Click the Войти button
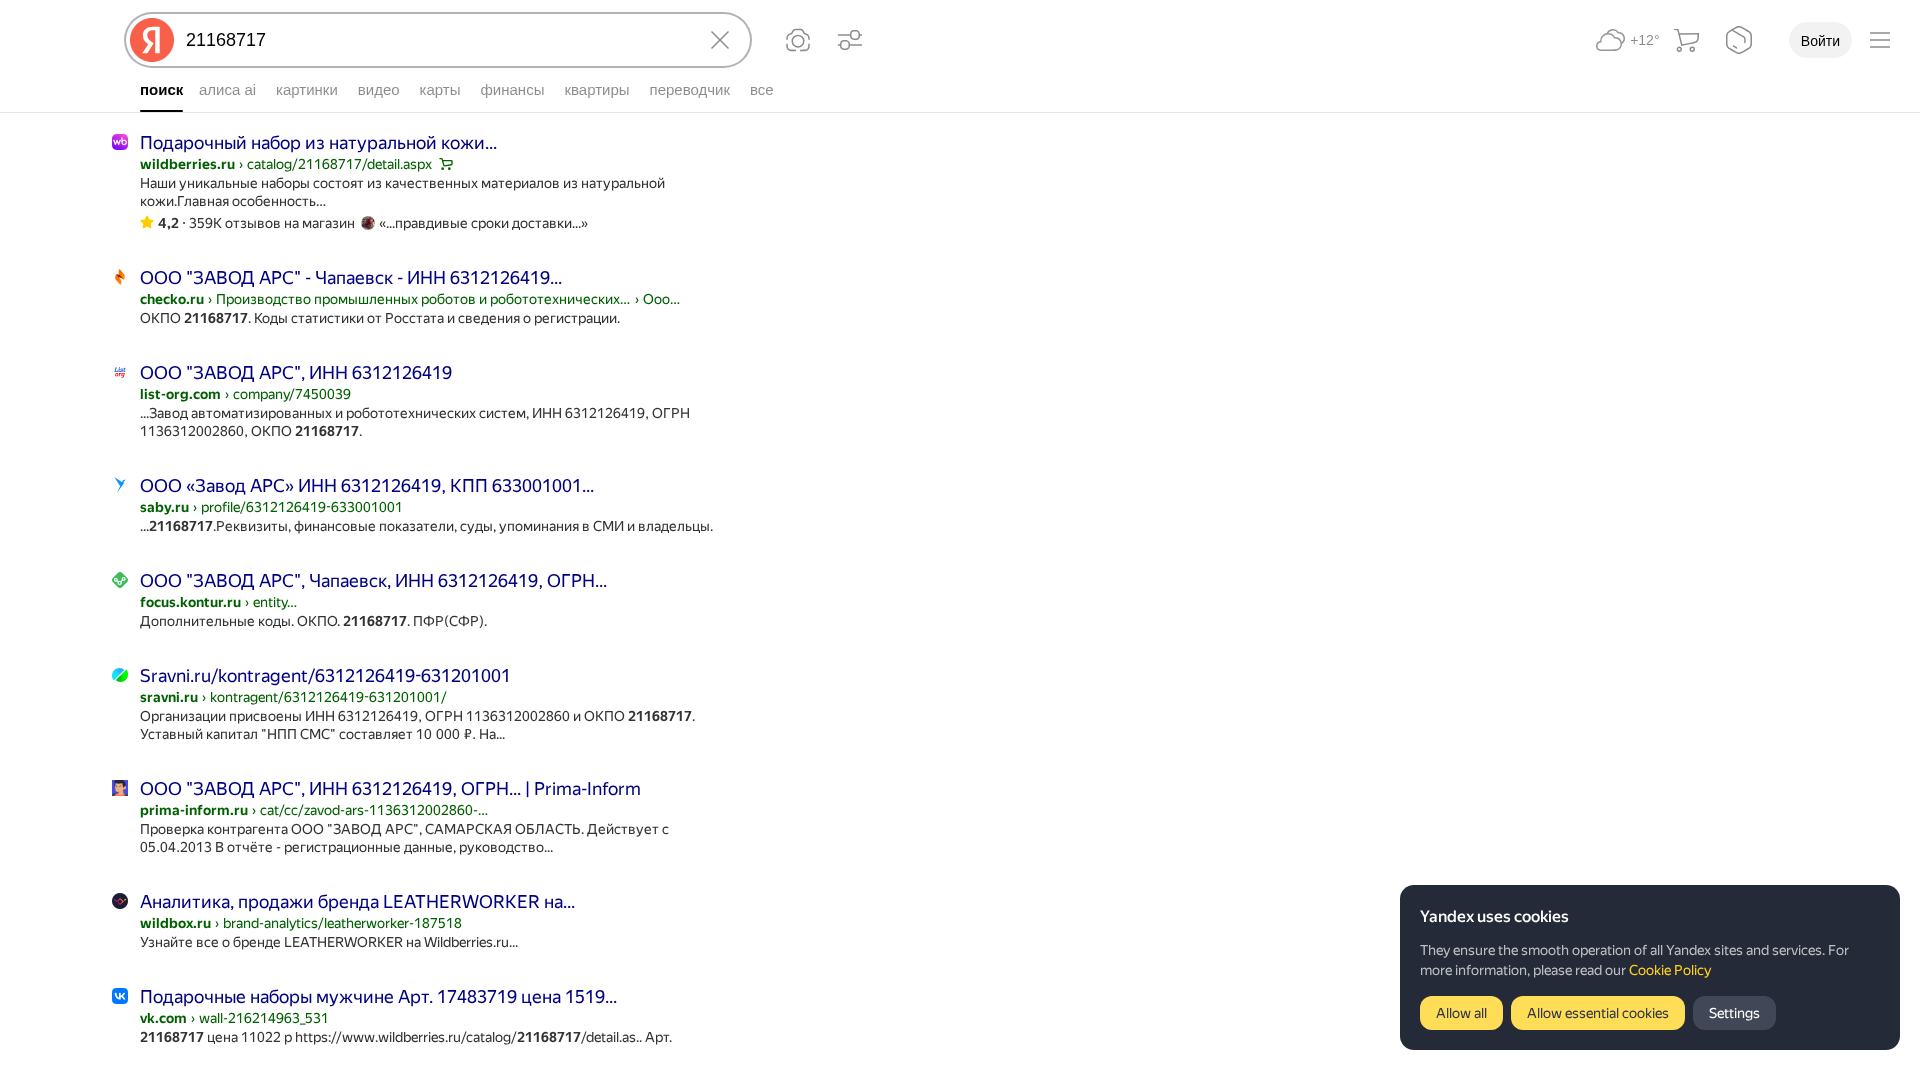The width and height of the screenshot is (1920, 1080). 1820,40
